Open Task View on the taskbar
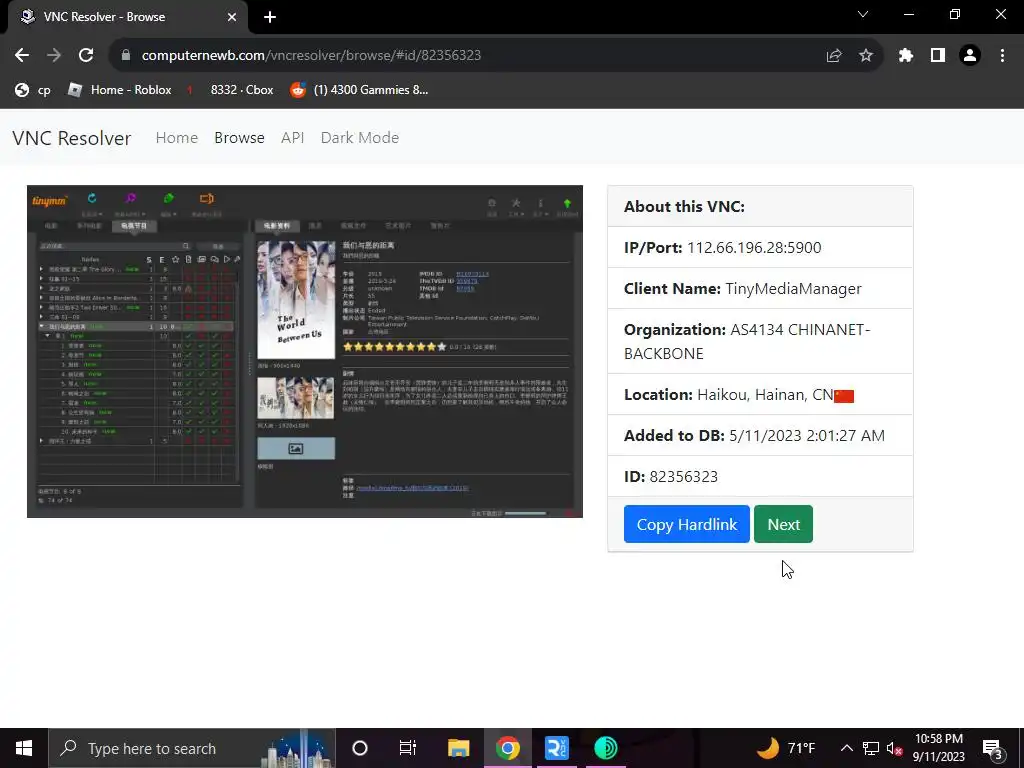 point(408,748)
